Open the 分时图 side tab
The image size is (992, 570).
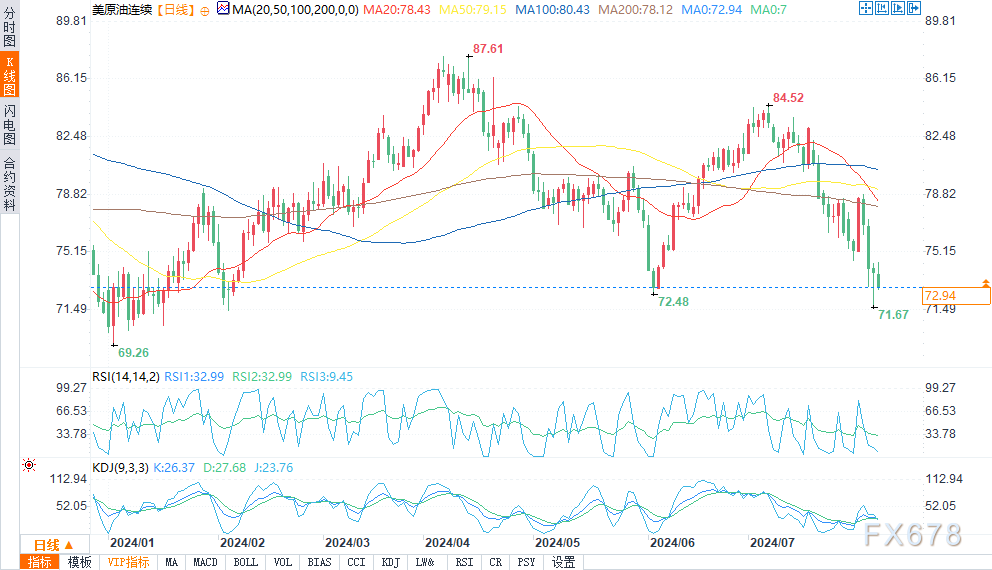(9, 27)
